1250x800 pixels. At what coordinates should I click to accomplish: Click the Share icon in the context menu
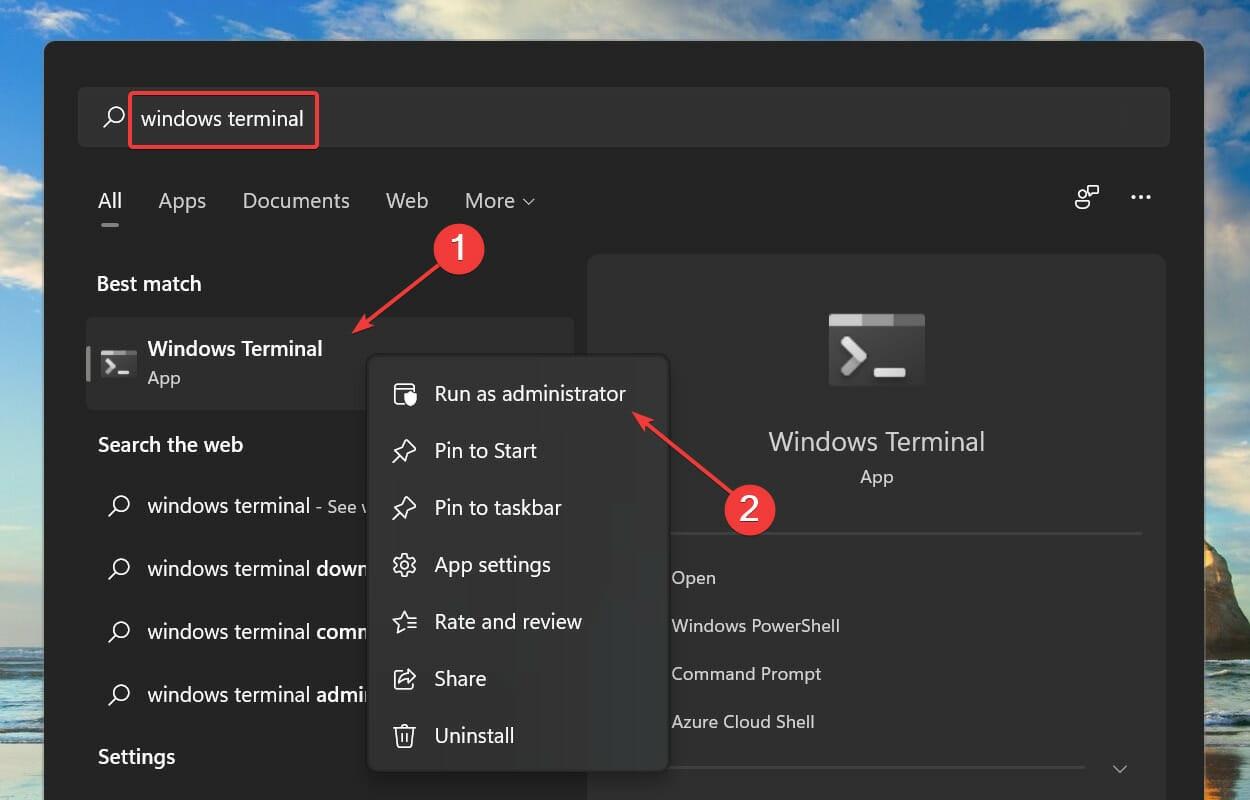[405, 678]
